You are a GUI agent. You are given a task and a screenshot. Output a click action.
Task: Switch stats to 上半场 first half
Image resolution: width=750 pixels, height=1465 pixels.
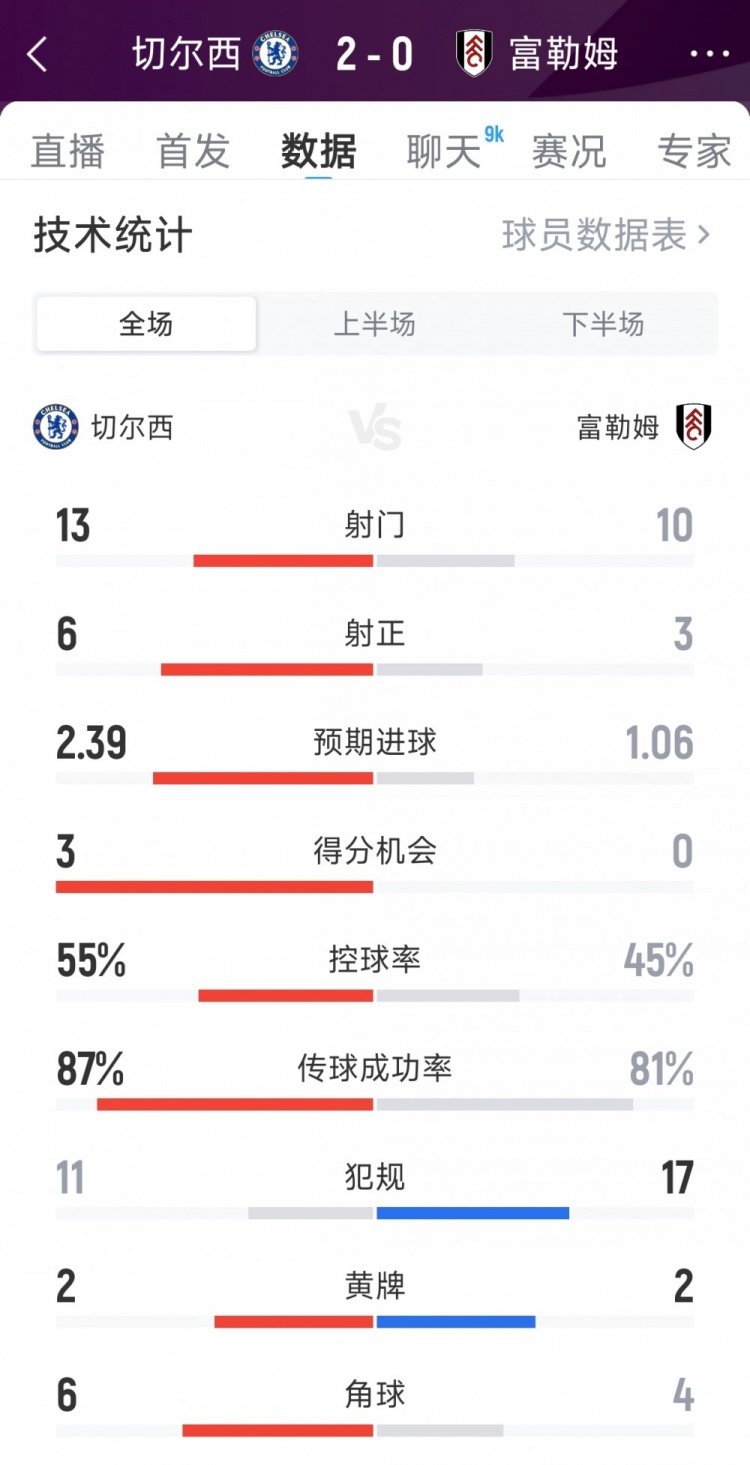click(374, 324)
